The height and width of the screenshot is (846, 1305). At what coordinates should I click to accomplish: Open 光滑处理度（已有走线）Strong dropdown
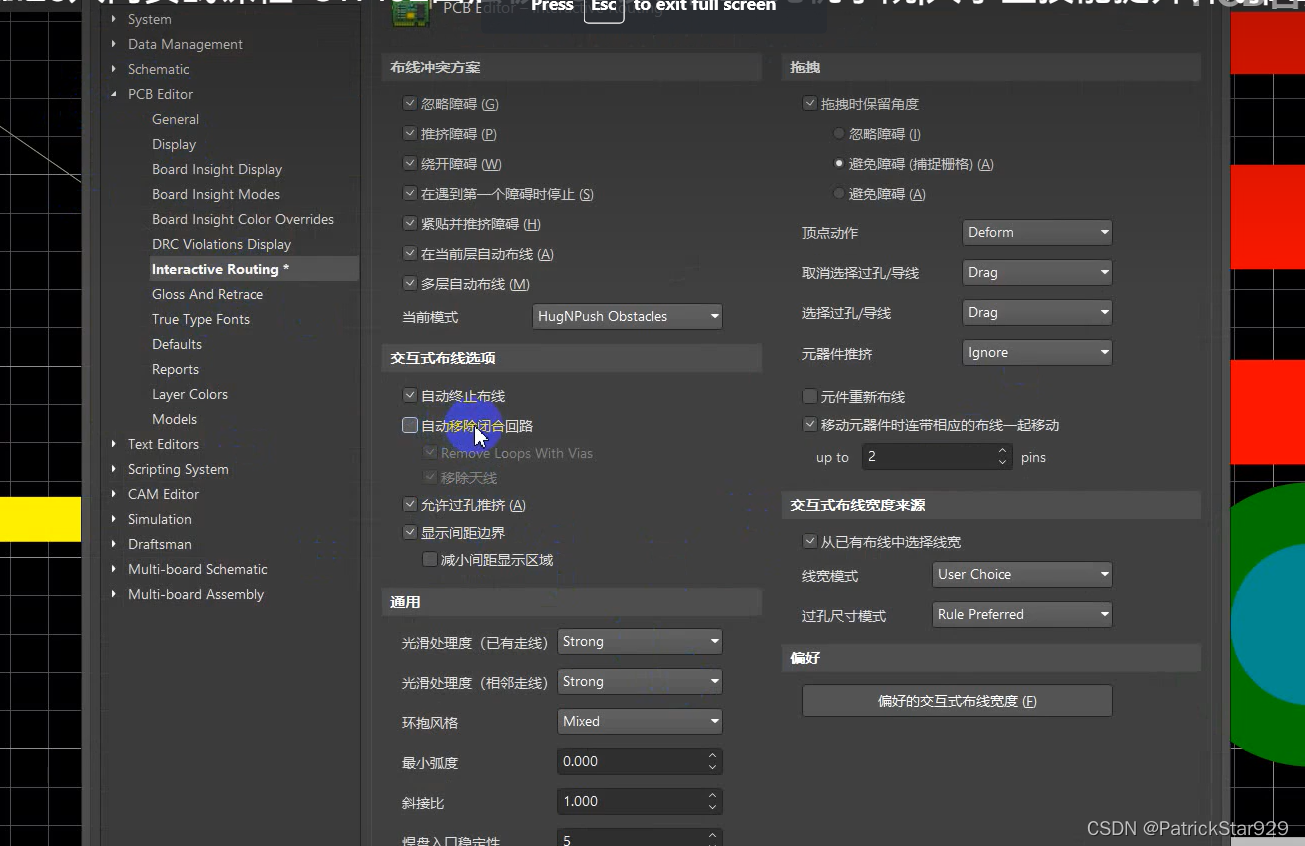point(639,641)
